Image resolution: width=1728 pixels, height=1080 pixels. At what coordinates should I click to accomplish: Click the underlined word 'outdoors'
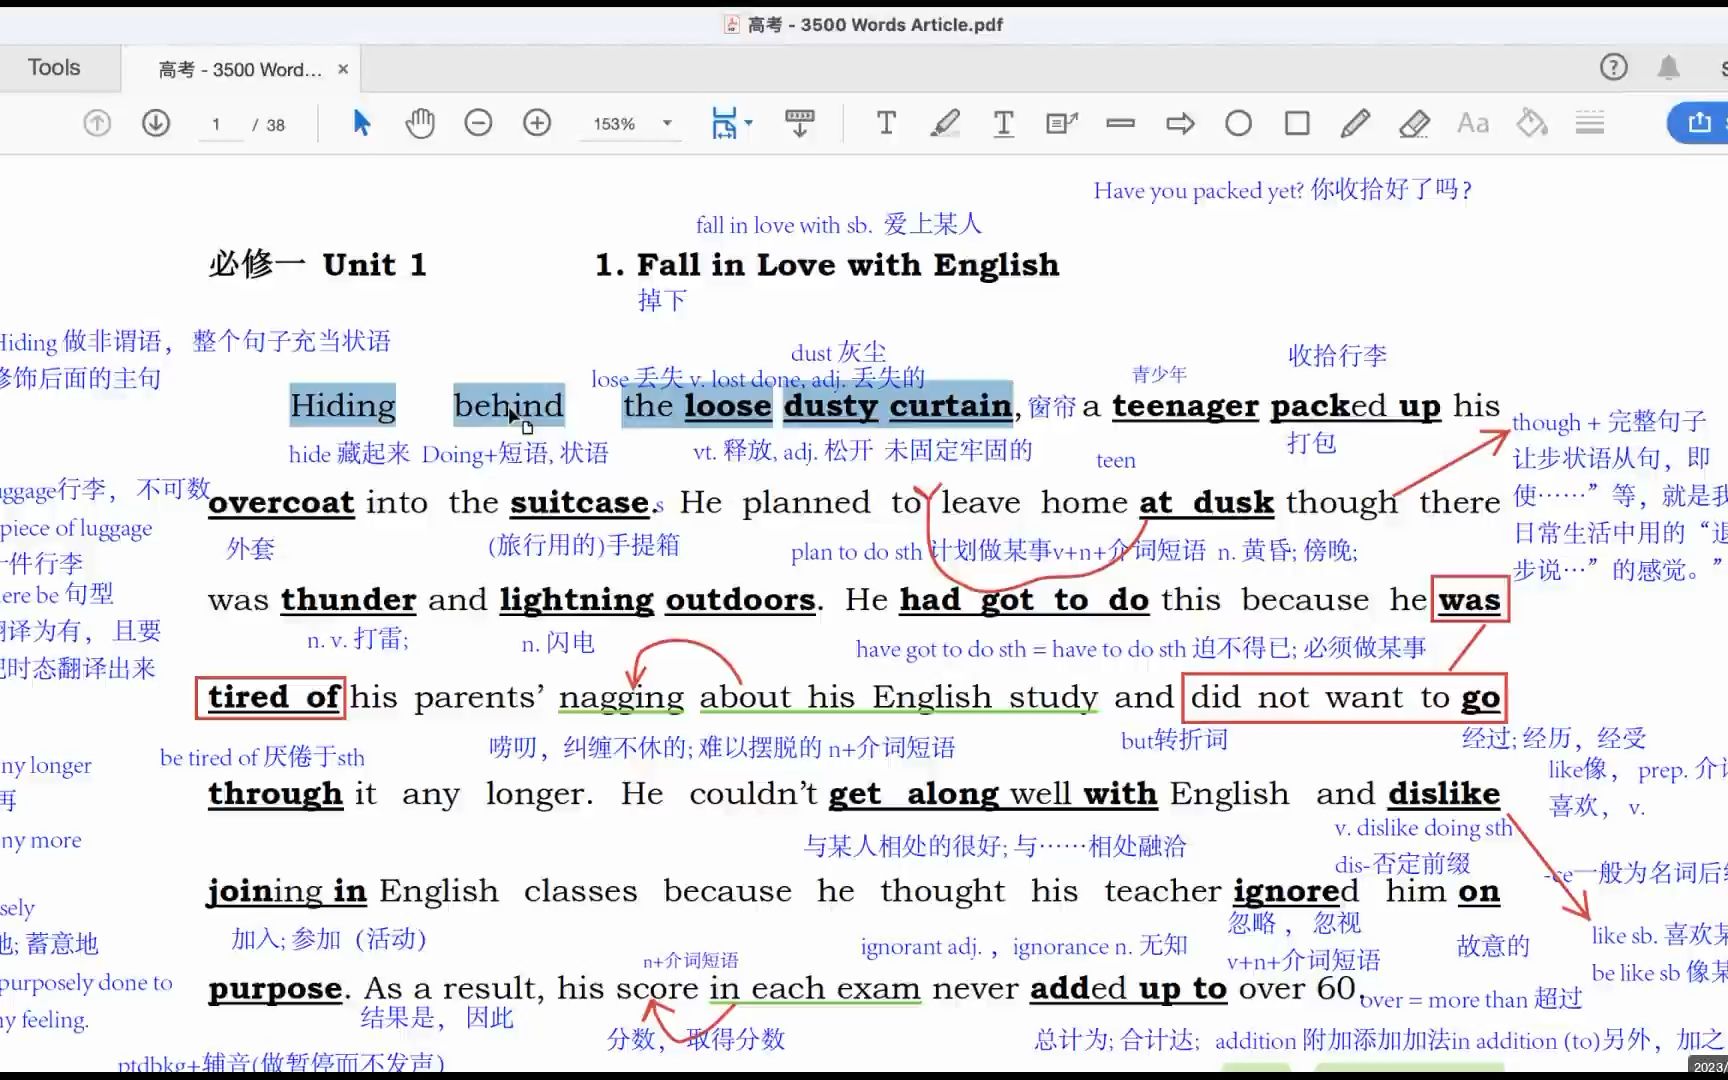coord(741,599)
